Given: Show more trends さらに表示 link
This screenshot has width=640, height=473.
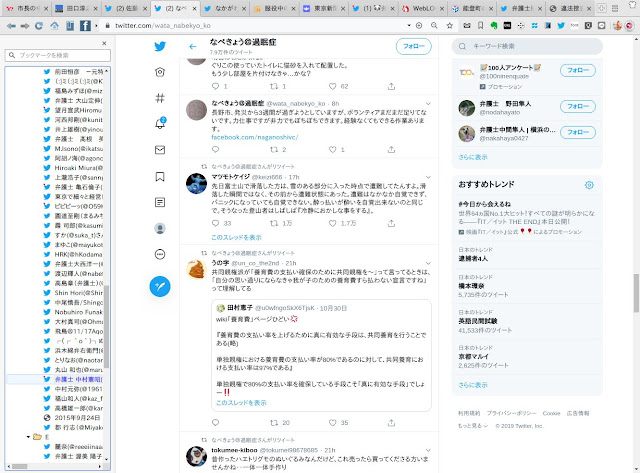Looking at the screenshot, I should tap(473, 385).
